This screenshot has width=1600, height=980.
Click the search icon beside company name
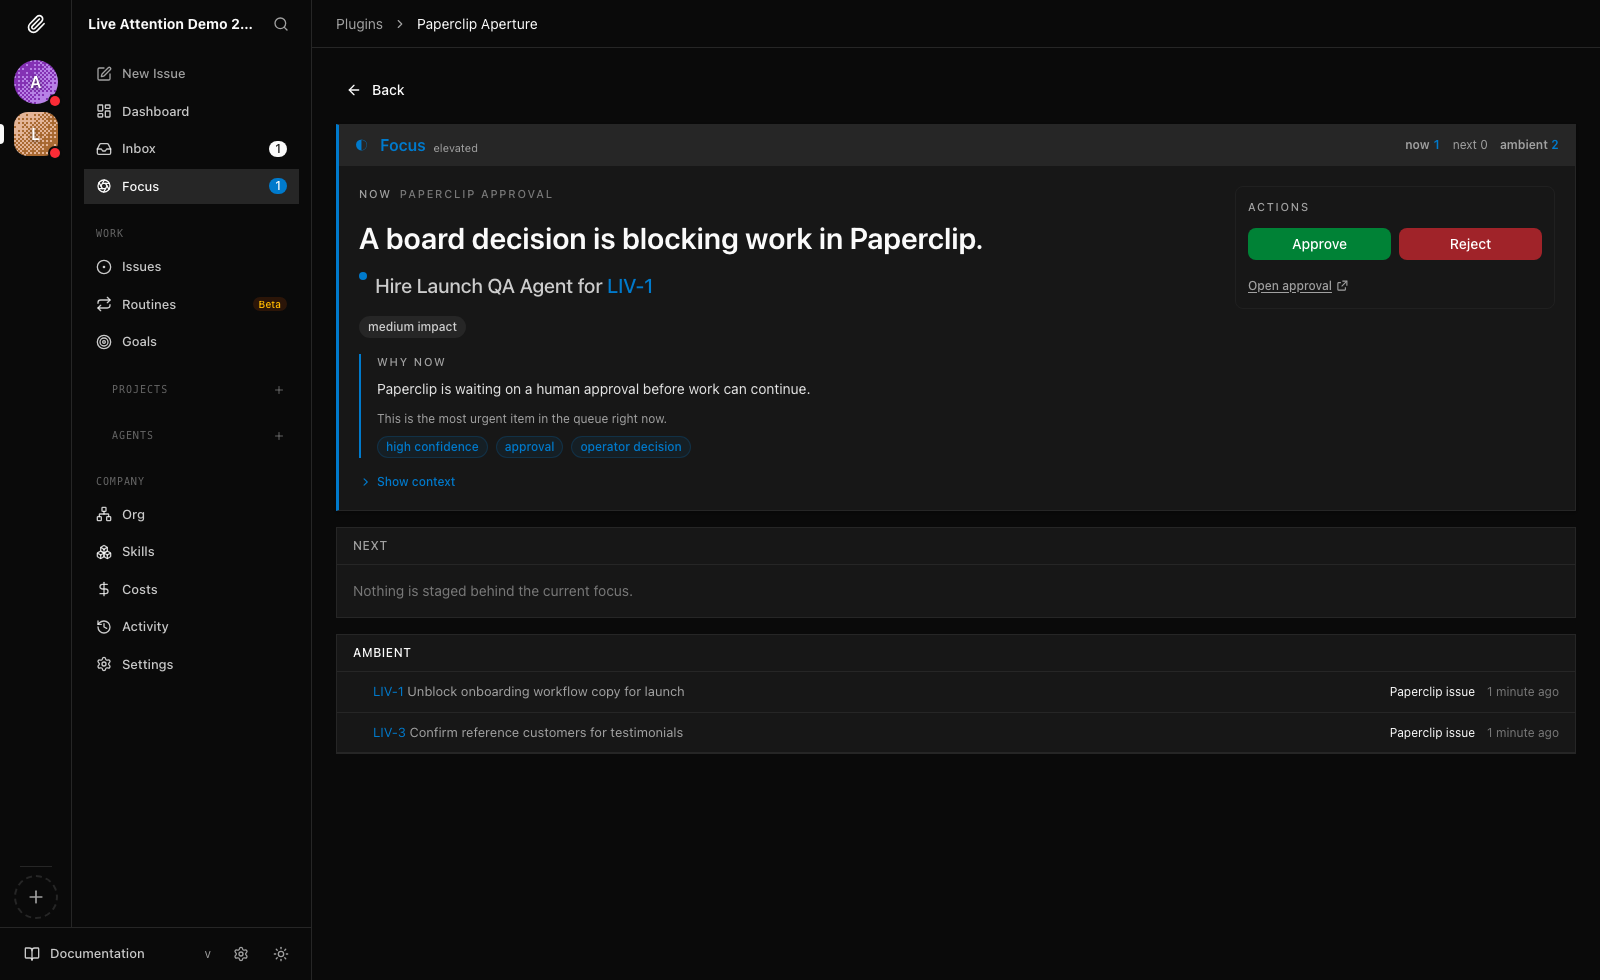[281, 24]
